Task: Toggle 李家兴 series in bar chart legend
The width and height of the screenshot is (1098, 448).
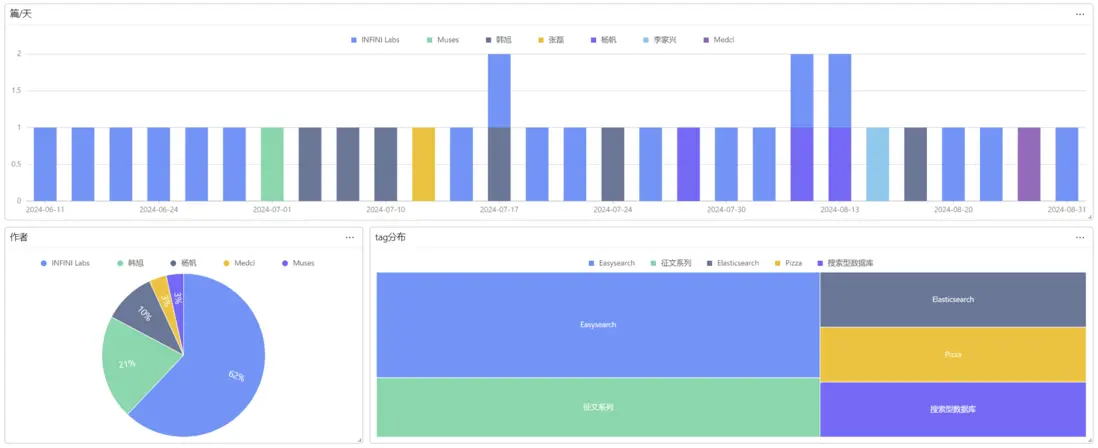Action: point(660,40)
